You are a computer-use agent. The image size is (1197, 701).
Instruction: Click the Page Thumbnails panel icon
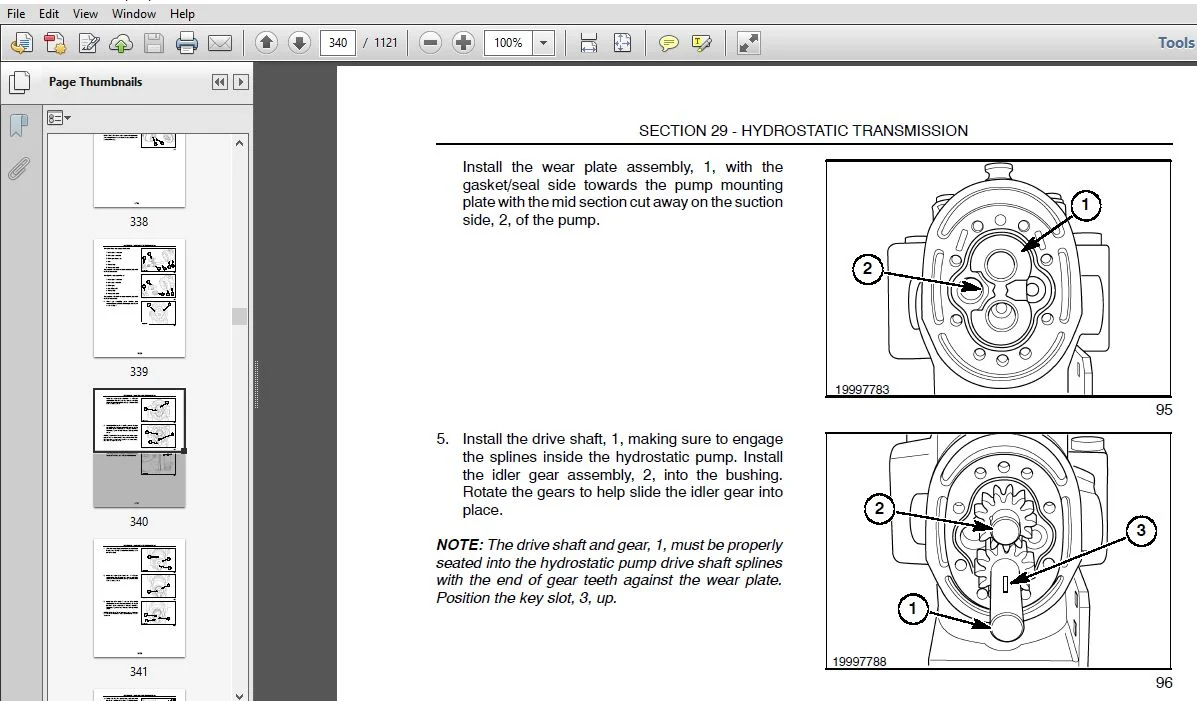click(x=19, y=82)
